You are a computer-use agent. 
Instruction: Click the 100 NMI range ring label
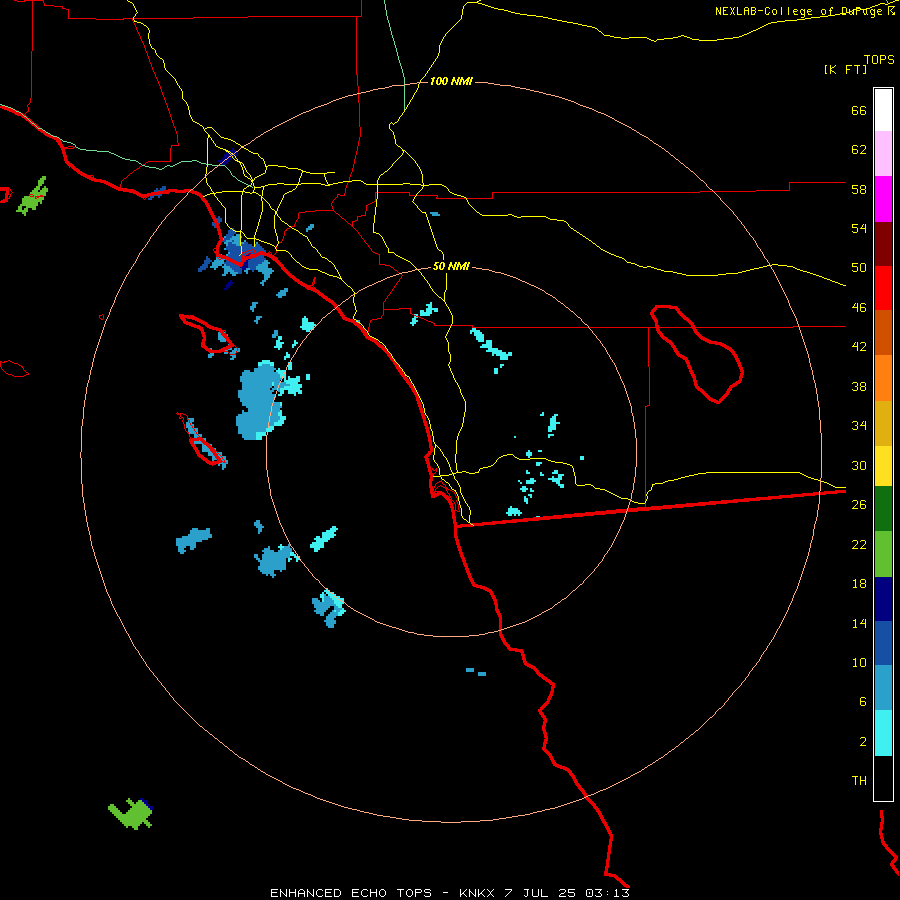point(451,82)
